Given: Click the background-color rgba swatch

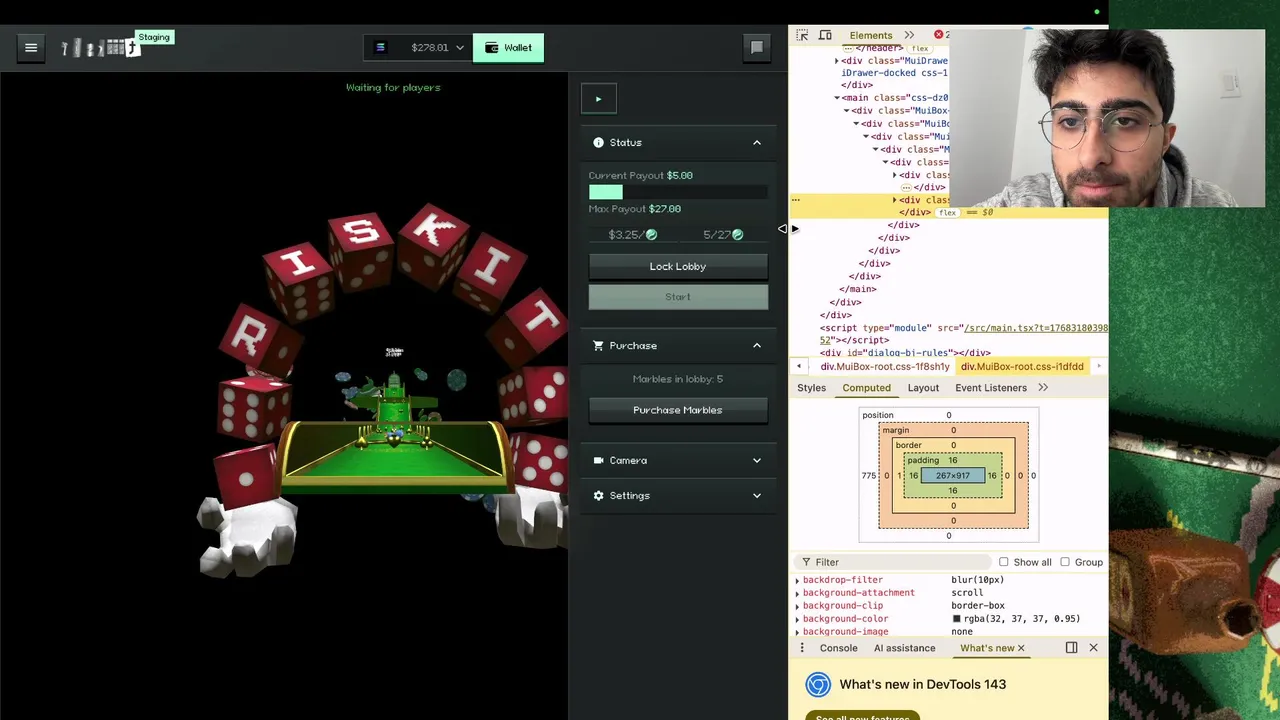Looking at the screenshot, I should [x=956, y=619].
